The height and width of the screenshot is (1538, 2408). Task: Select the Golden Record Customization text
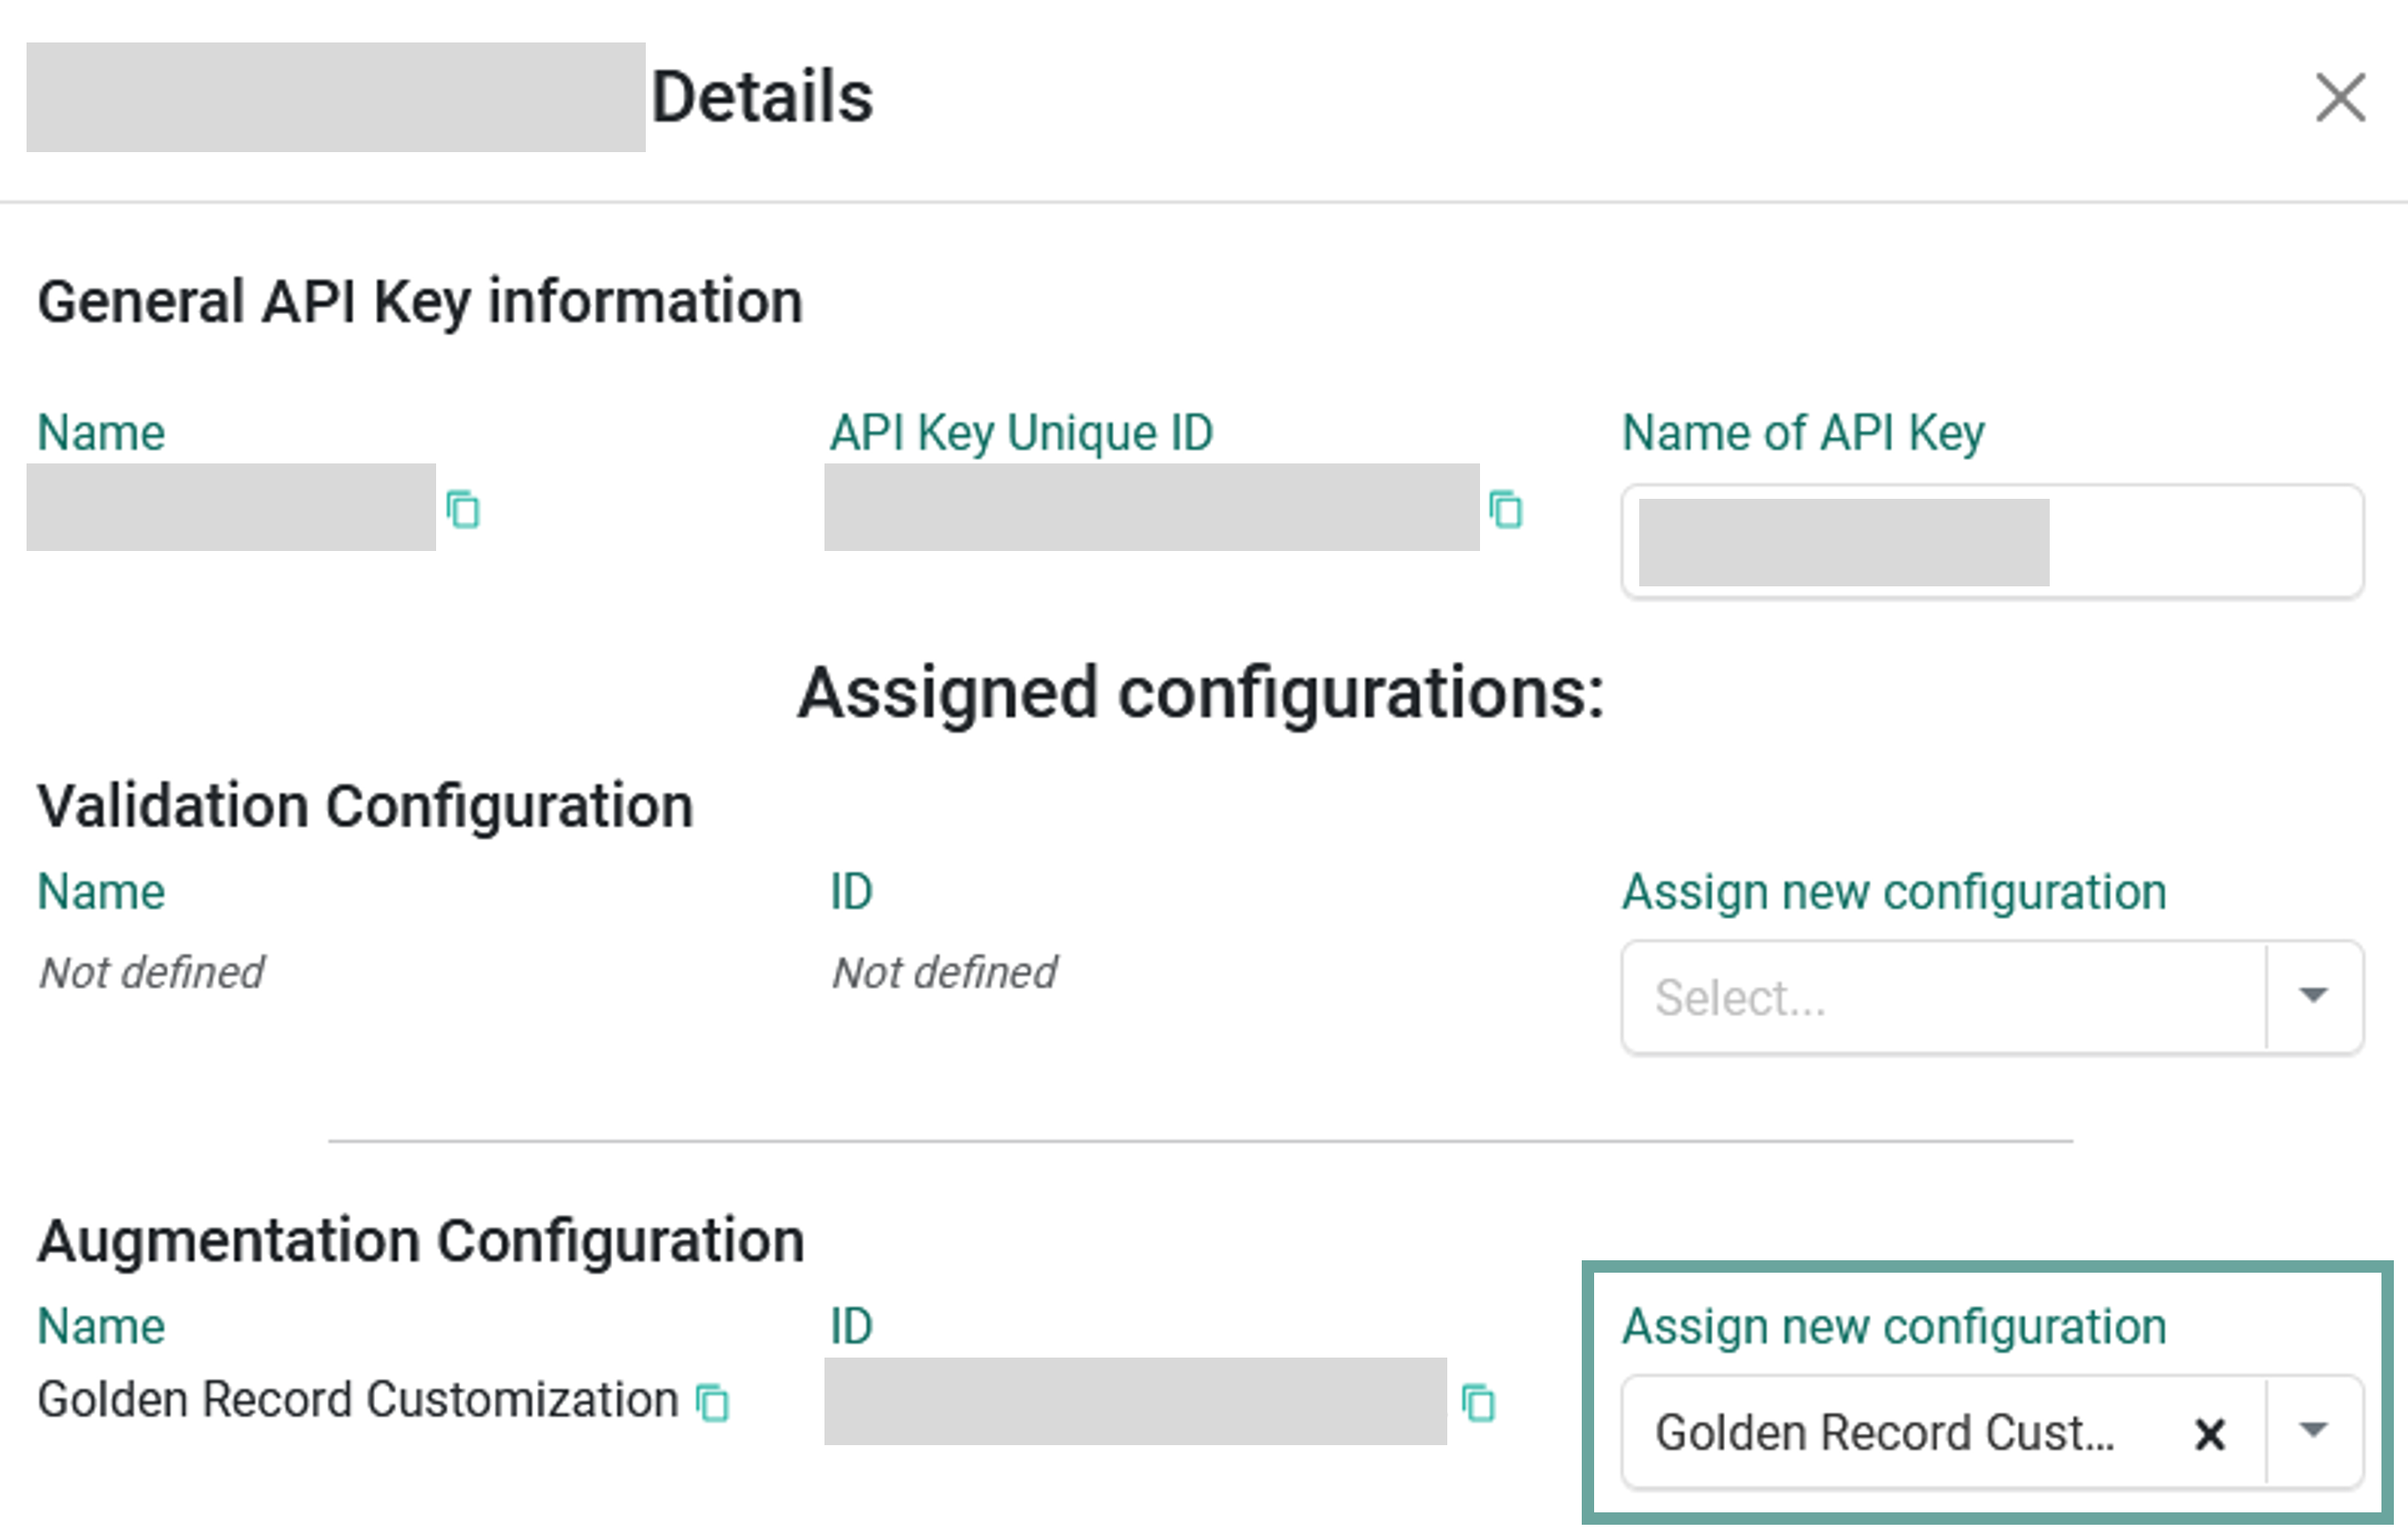pyautogui.click(x=358, y=1400)
